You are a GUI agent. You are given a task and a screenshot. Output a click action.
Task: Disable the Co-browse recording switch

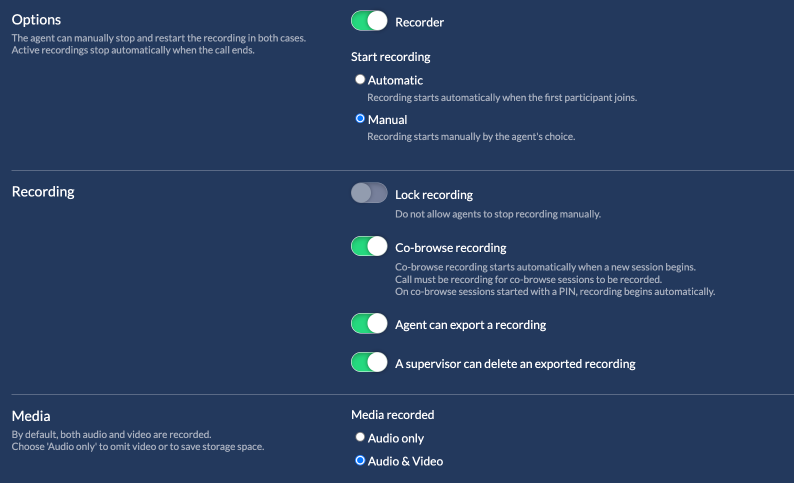[369, 247]
